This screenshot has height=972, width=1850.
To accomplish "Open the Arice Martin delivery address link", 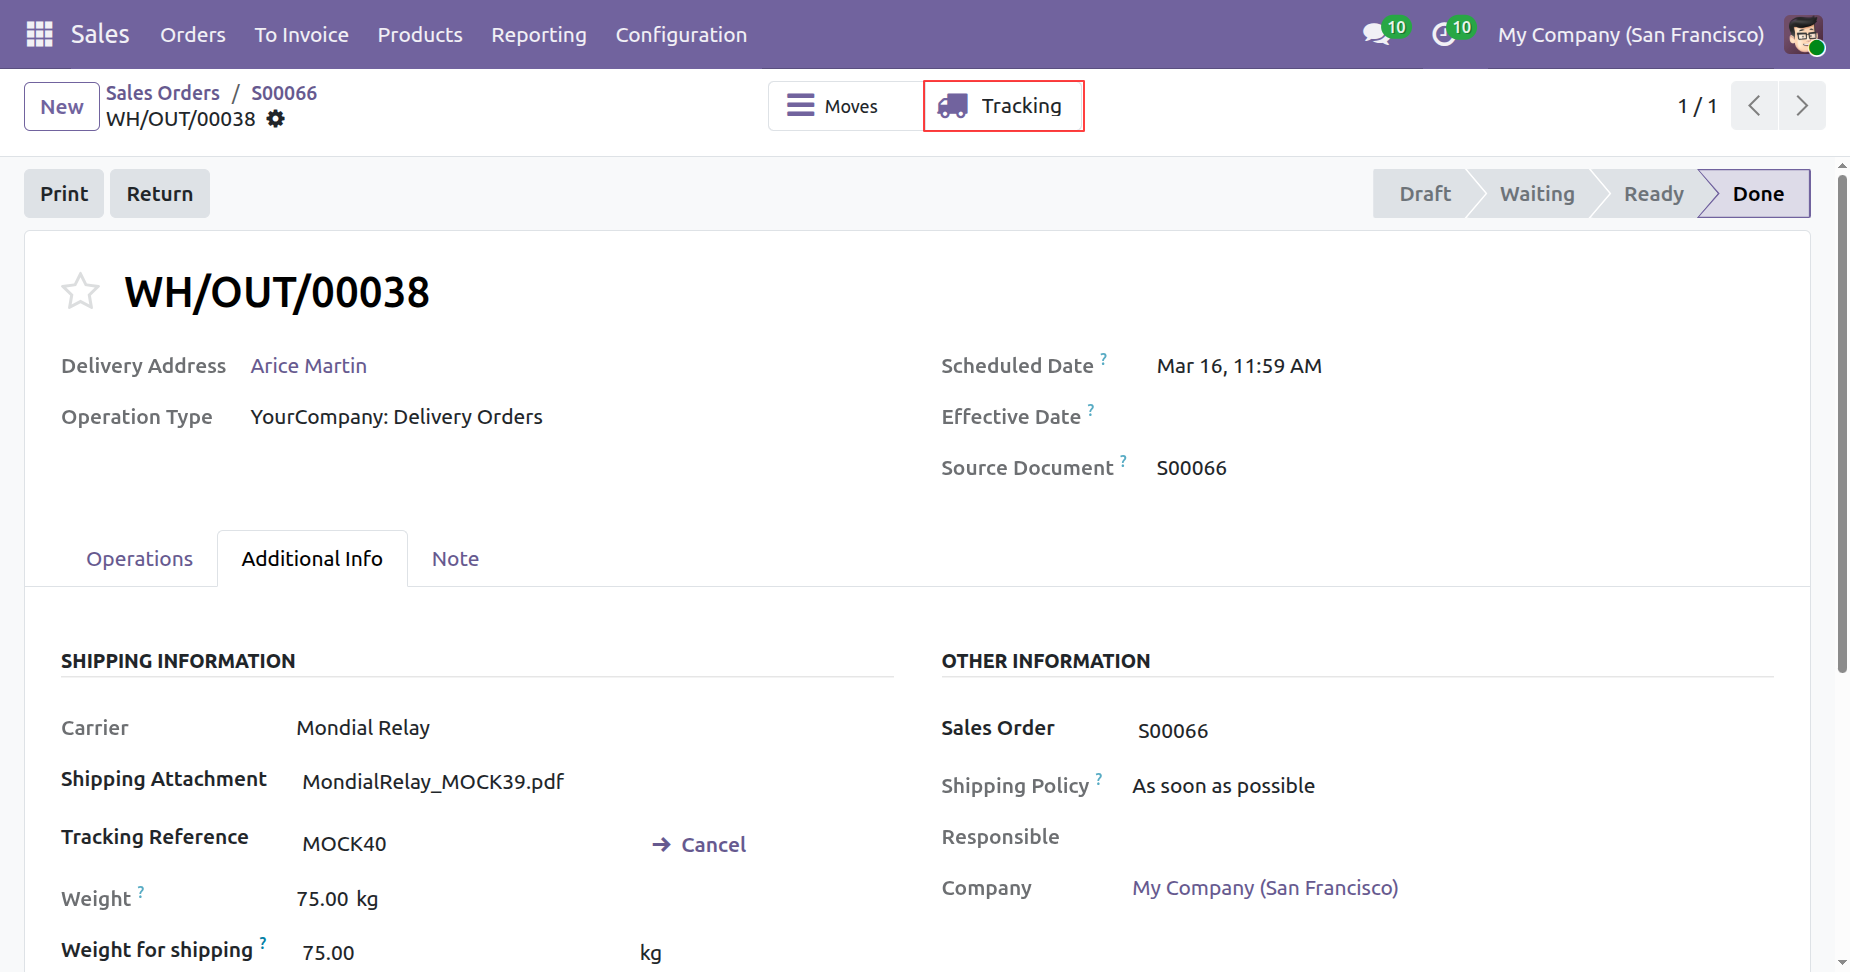I will (308, 366).
